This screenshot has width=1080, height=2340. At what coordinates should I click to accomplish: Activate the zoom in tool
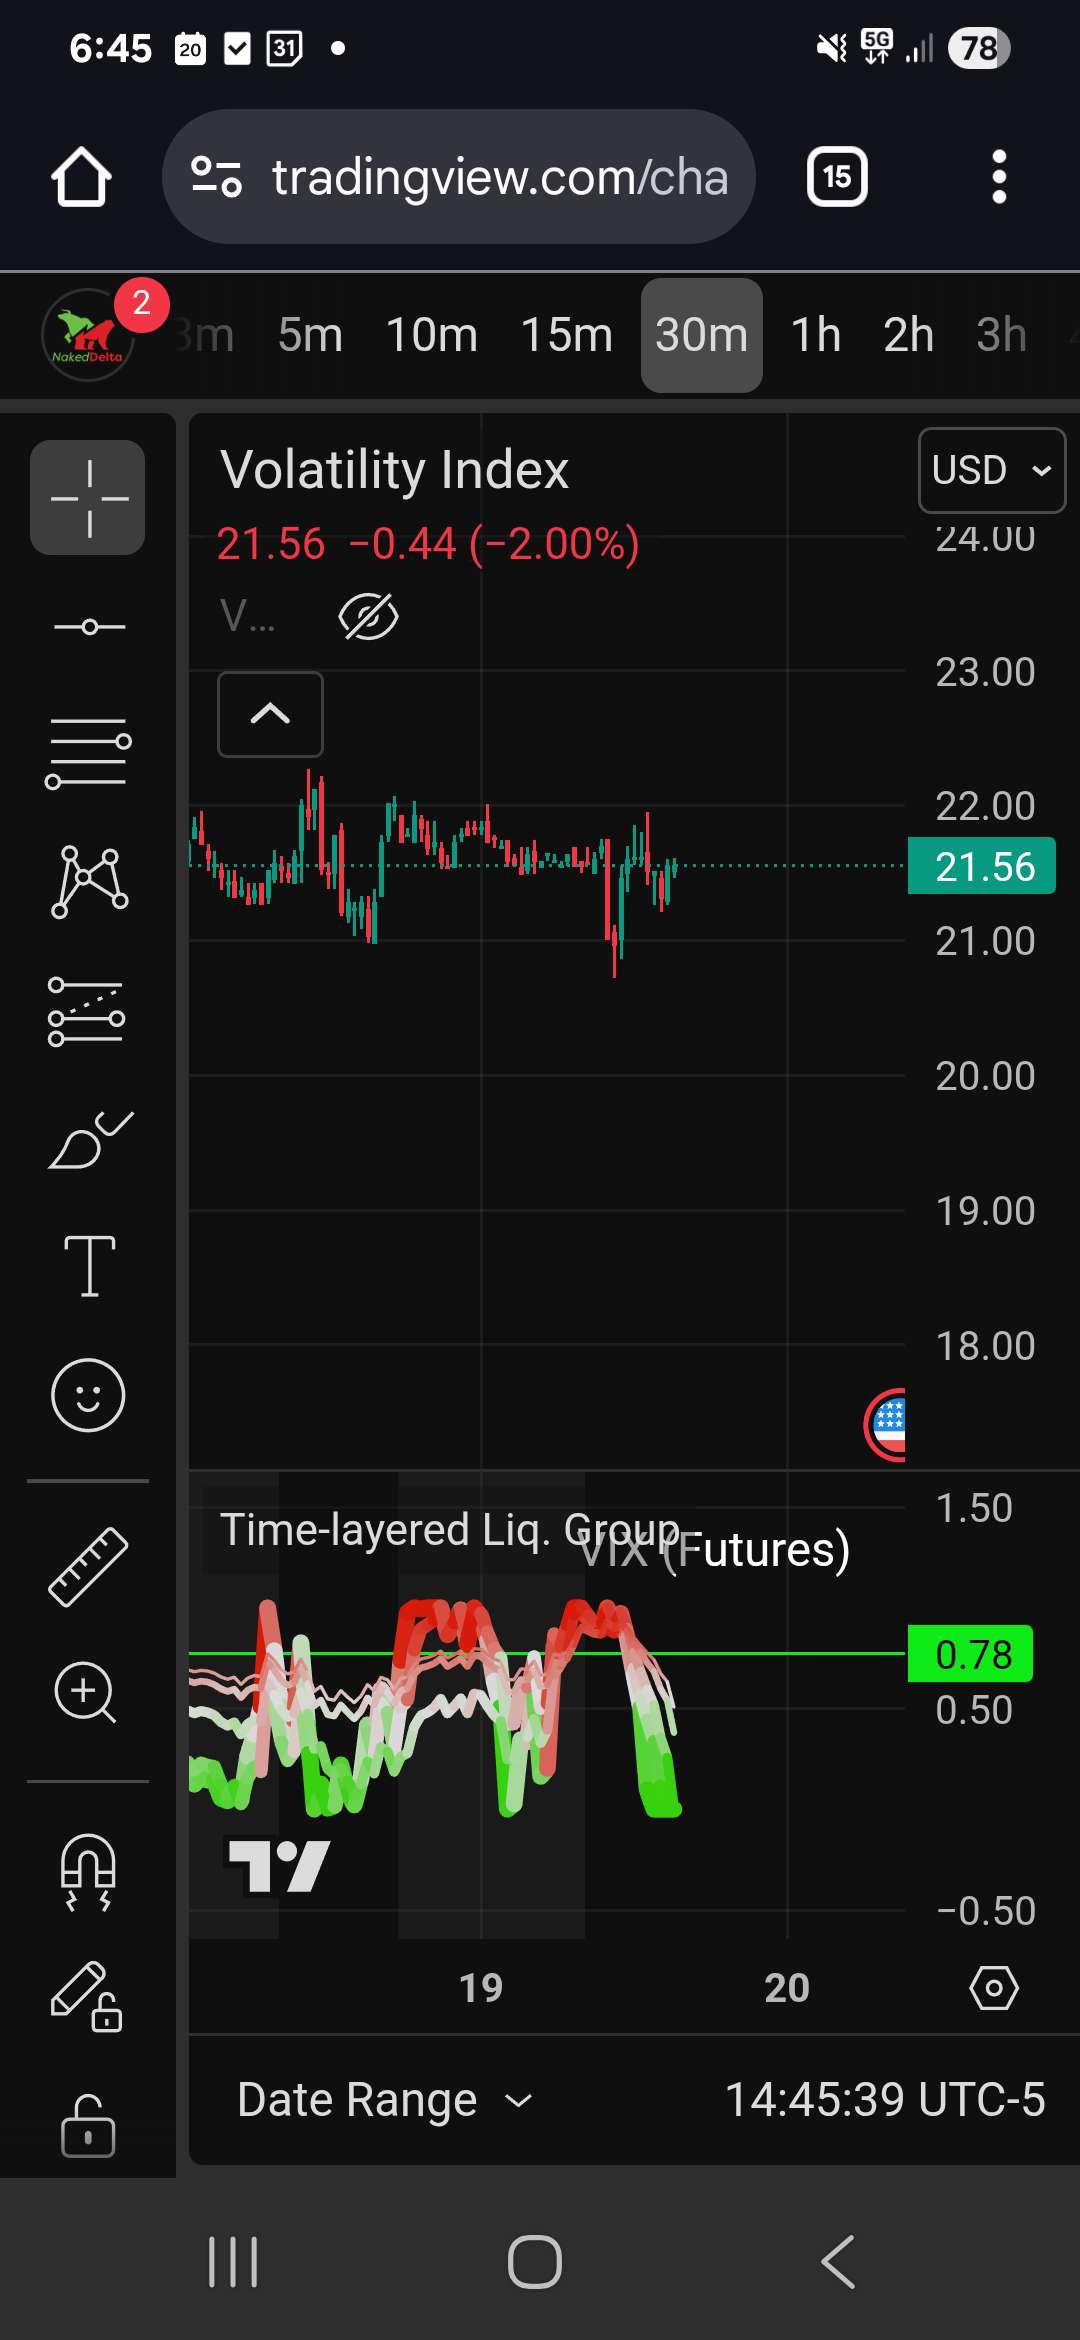88,1692
